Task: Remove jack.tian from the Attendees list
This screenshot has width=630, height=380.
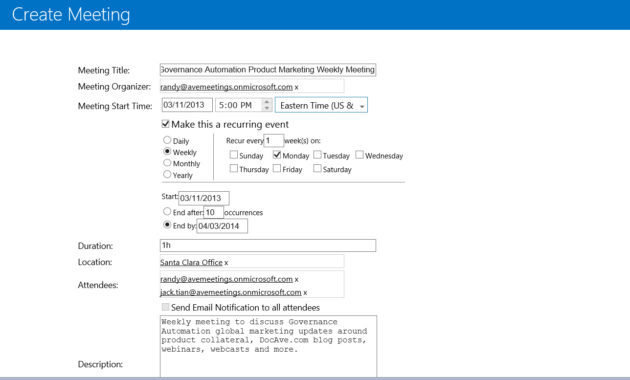Action: [305, 292]
